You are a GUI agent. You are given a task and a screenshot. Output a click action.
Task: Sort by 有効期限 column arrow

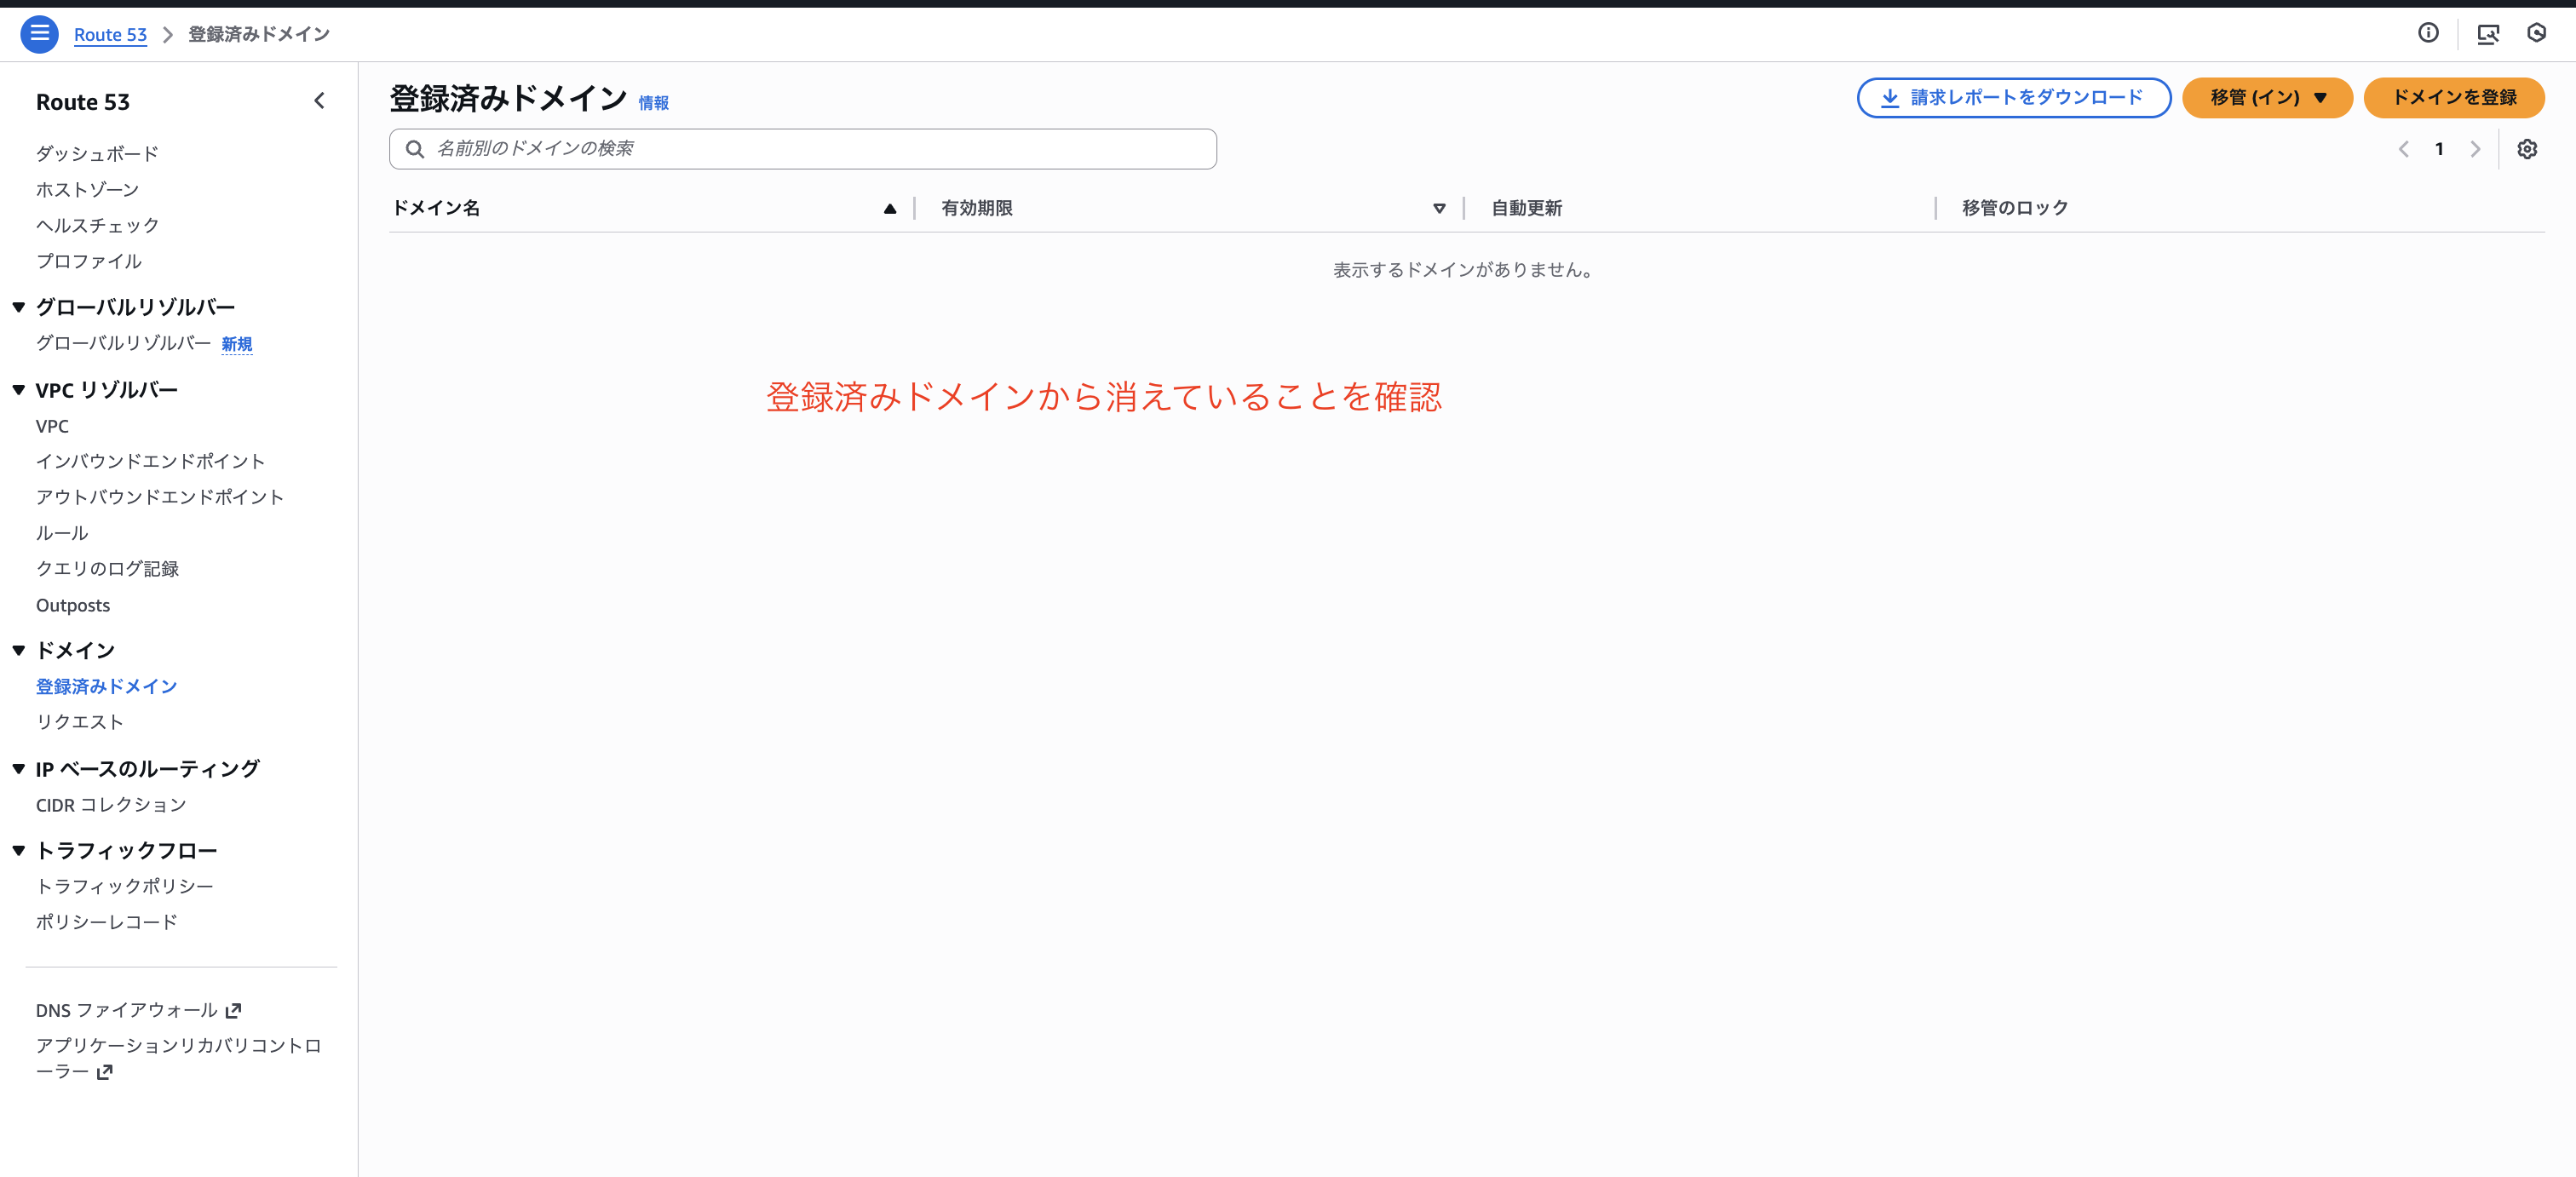click(1439, 208)
